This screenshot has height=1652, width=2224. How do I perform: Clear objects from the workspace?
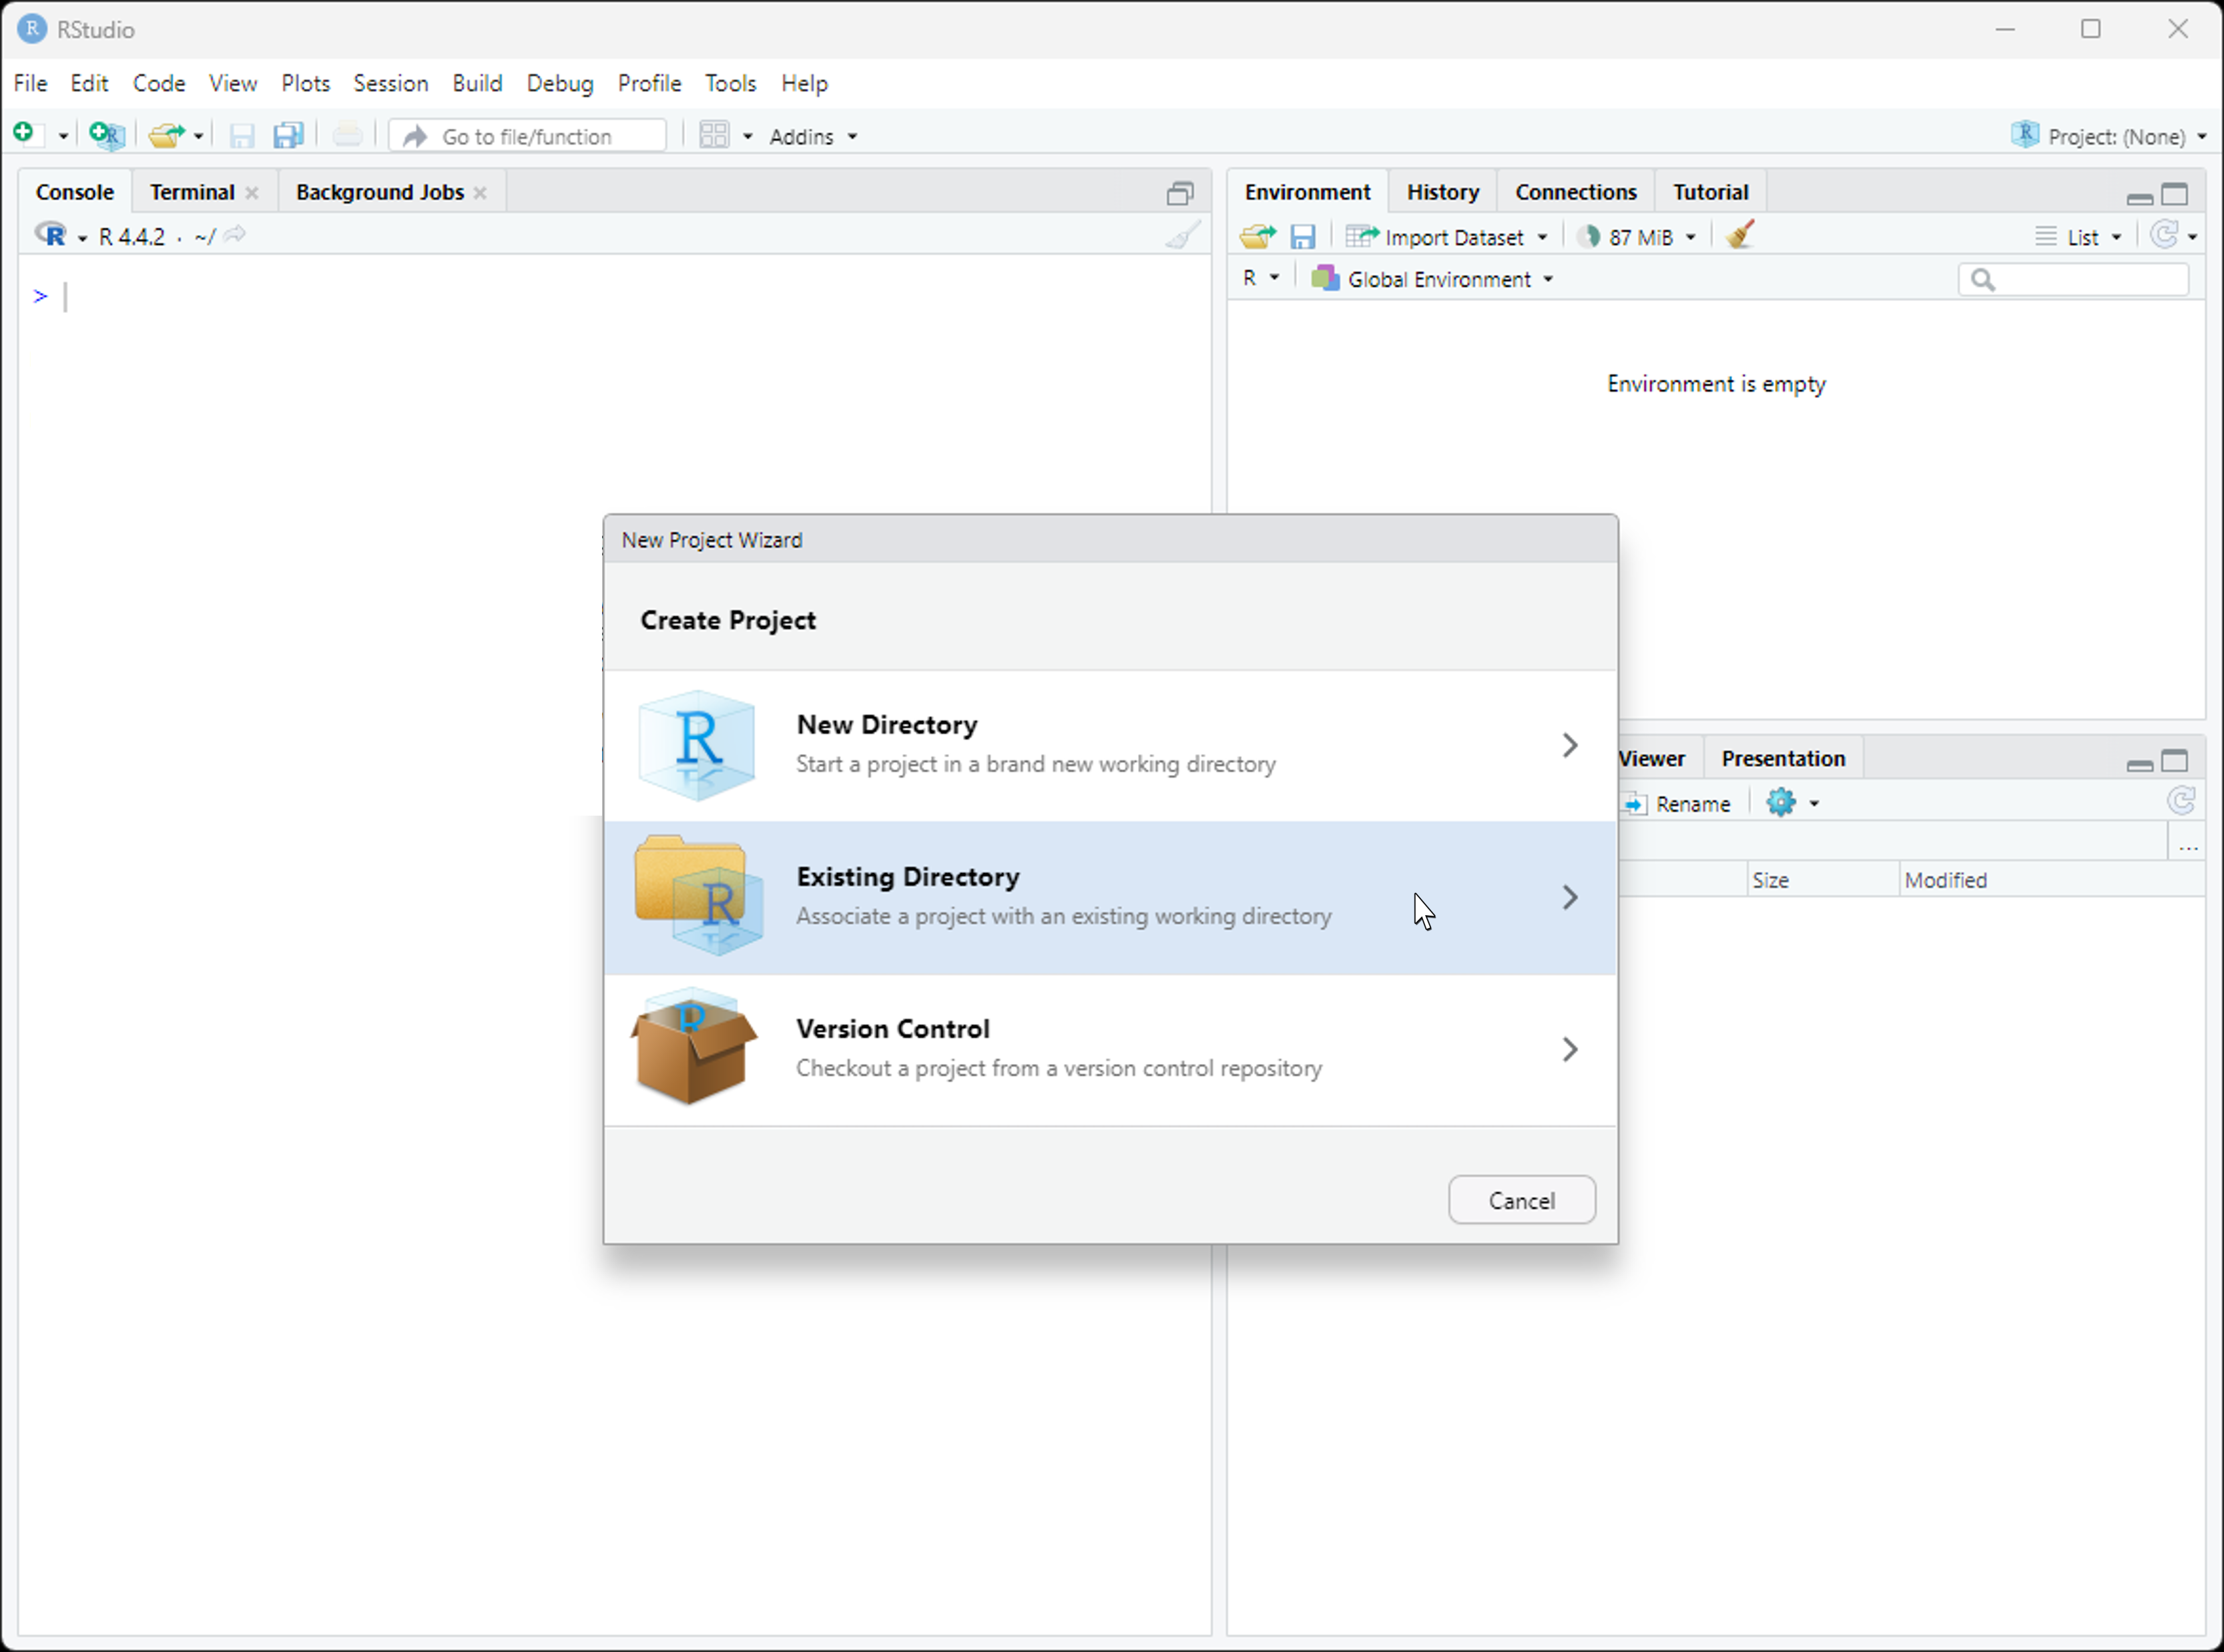(x=1739, y=236)
